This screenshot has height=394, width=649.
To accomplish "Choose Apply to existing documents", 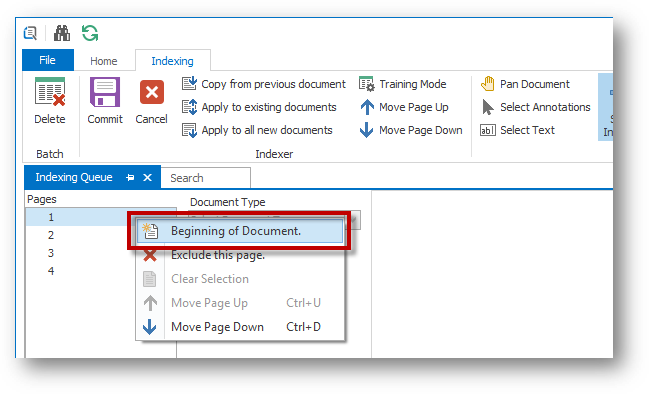I will click(259, 107).
